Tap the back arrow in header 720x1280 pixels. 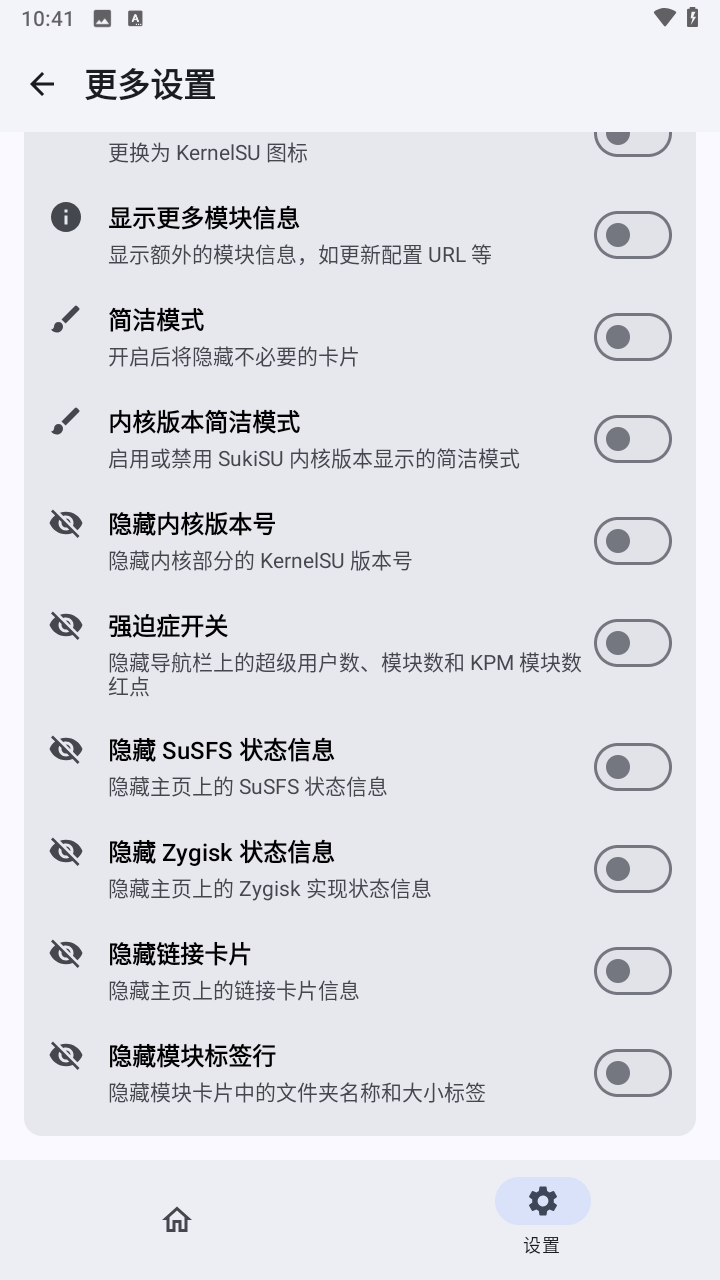point(42,84)
